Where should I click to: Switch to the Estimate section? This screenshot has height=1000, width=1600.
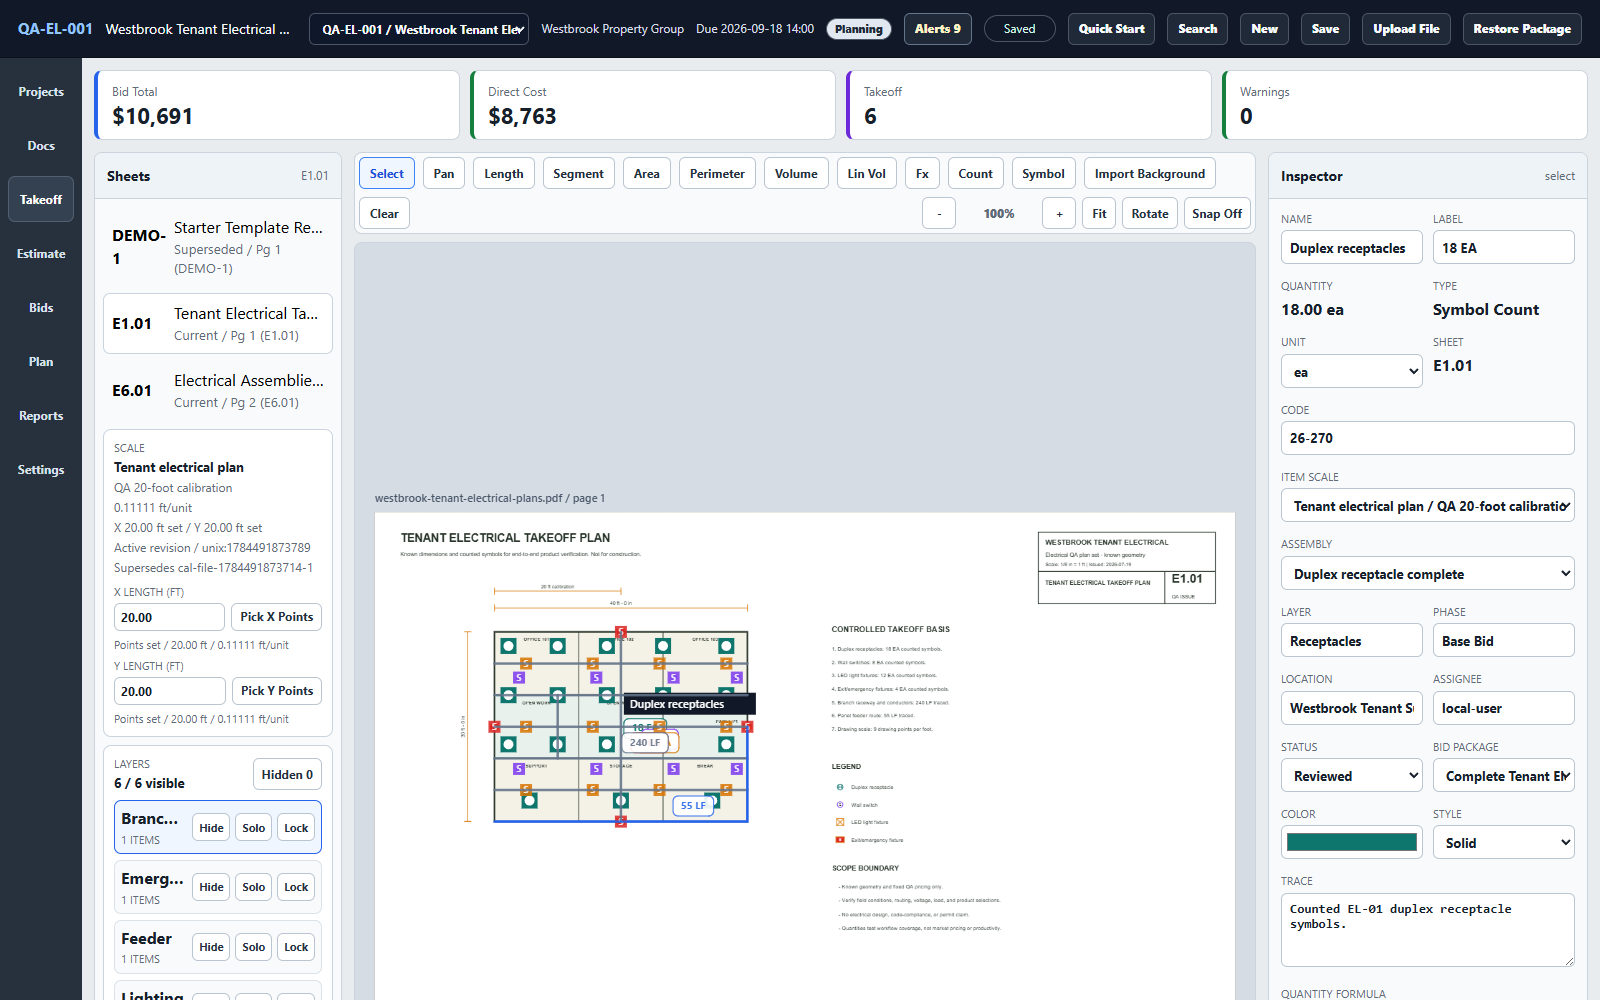41,254
